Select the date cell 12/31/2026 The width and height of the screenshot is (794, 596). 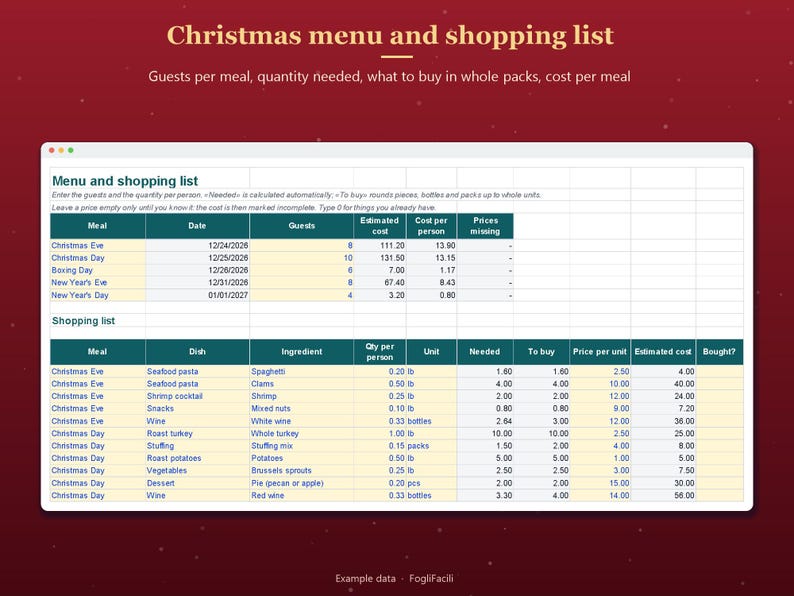click(x=197, y=283)
